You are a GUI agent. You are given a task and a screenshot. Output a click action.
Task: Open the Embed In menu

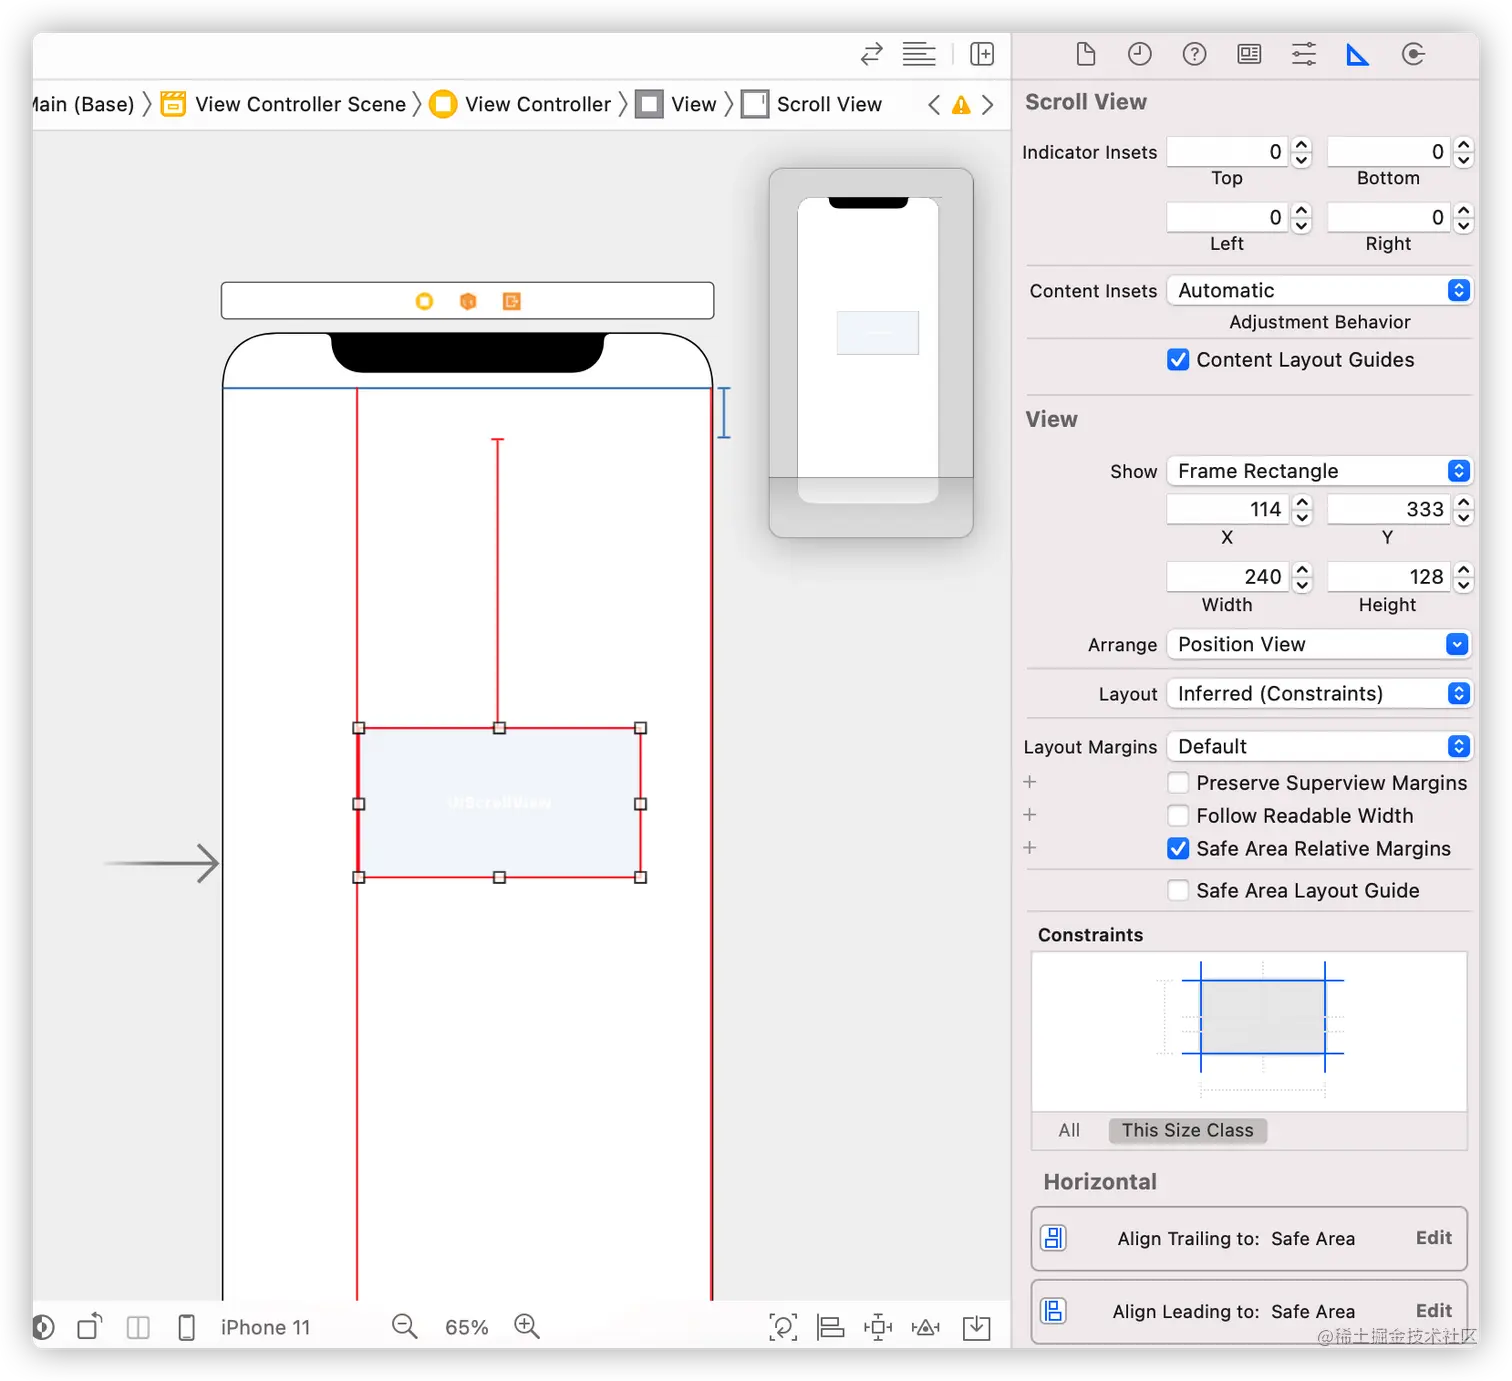(x=976, y=1327)
